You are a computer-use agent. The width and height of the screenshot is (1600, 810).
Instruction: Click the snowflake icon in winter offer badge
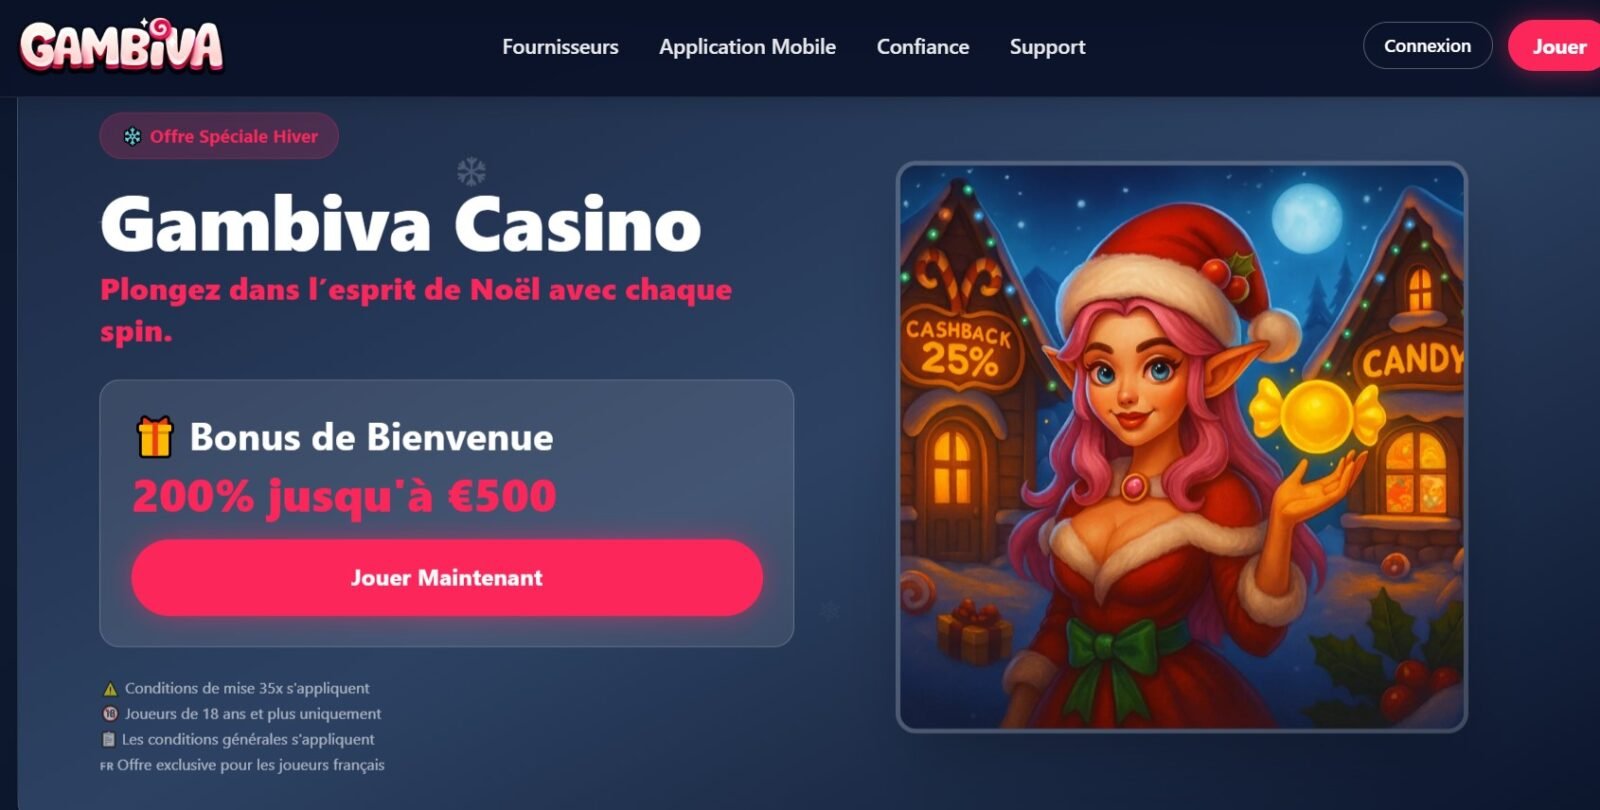tap(132, 137)
